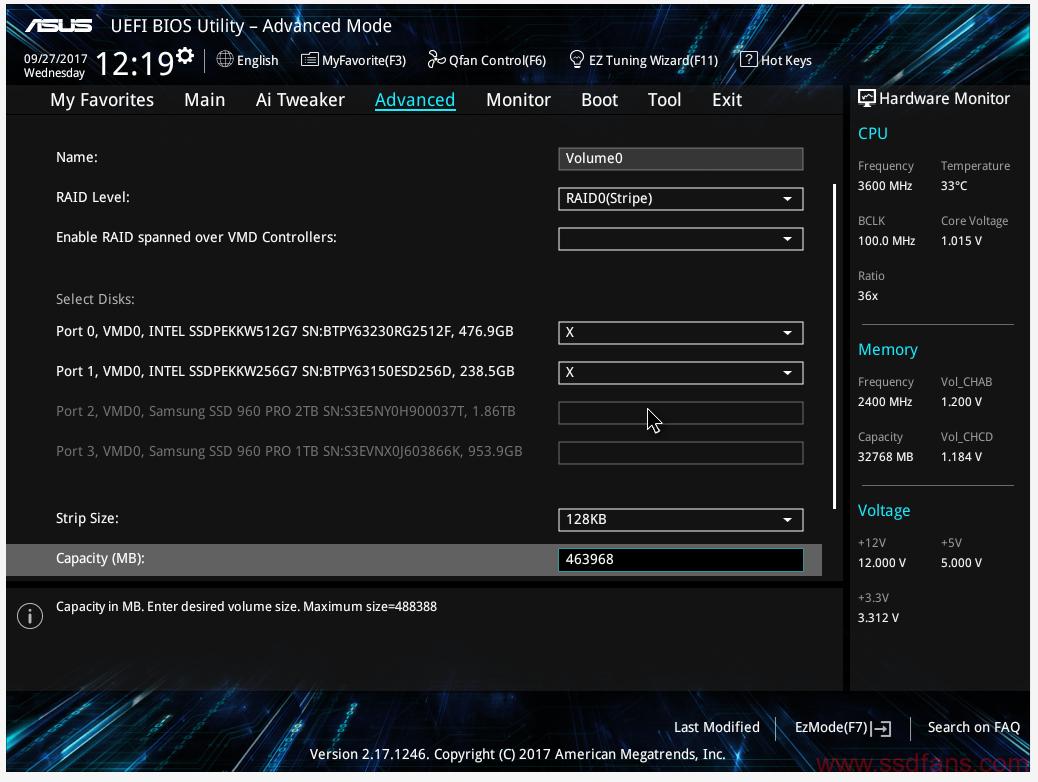
Task: View Last Modified settings
Action: click(717, 727)
